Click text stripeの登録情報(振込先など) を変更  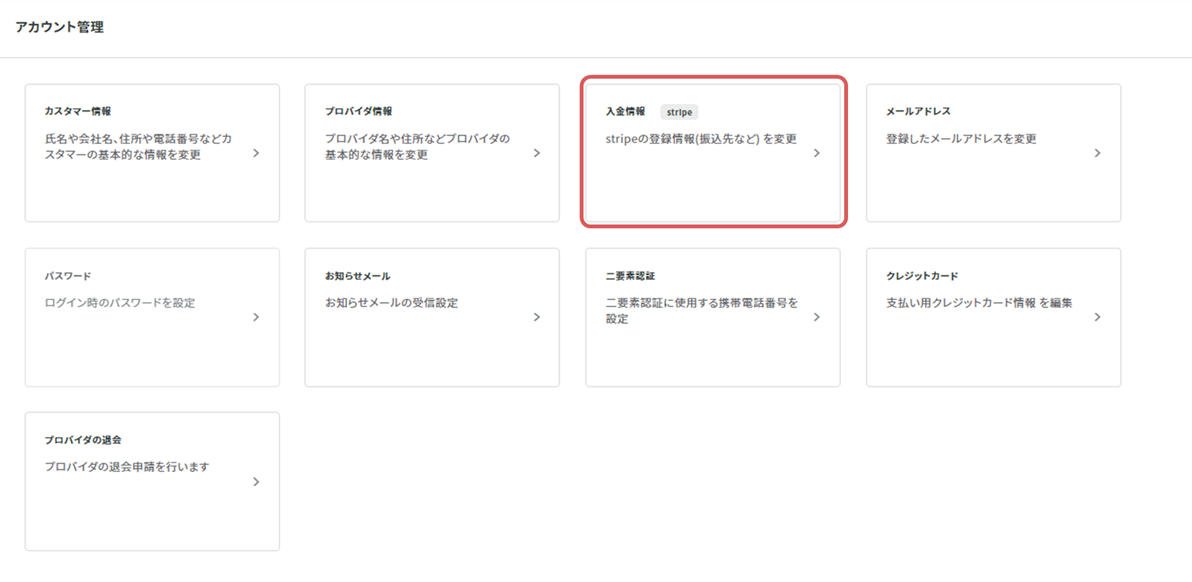point(702,139)
